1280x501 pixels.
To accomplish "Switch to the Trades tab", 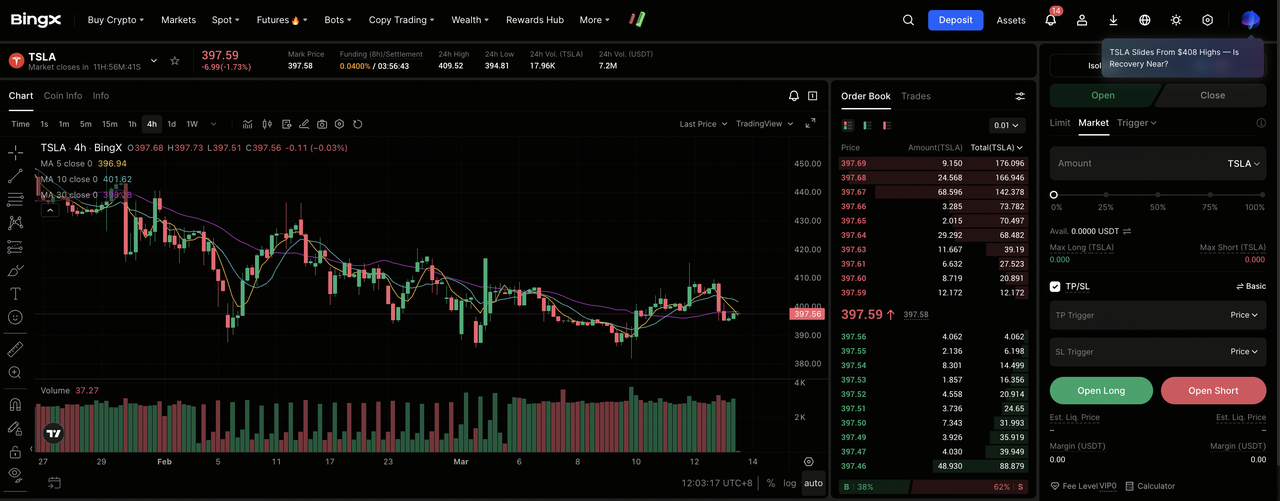I will point(915,96).
